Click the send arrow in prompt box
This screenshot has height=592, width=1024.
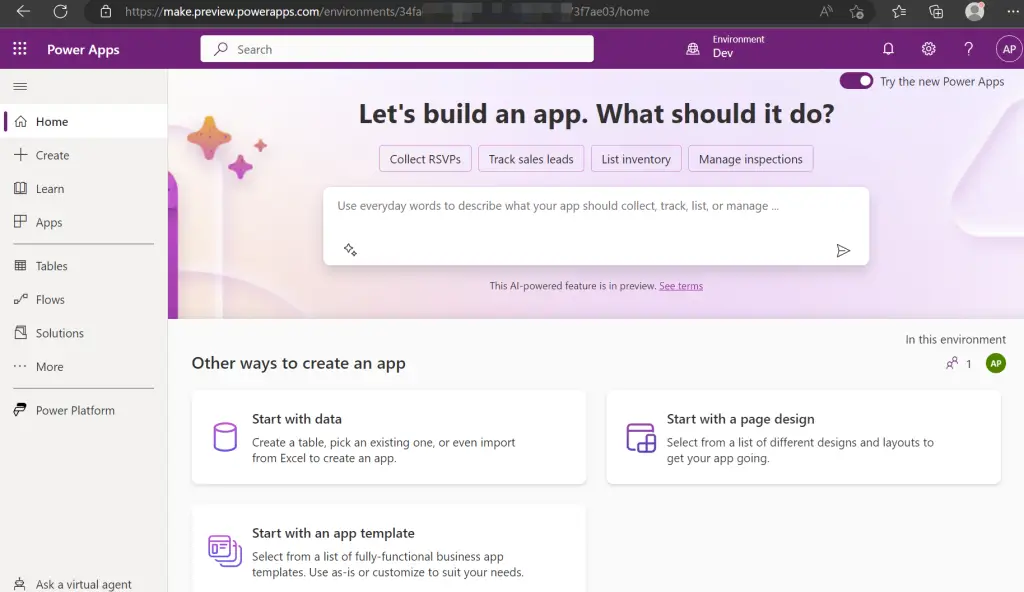[x=843, y=250]
